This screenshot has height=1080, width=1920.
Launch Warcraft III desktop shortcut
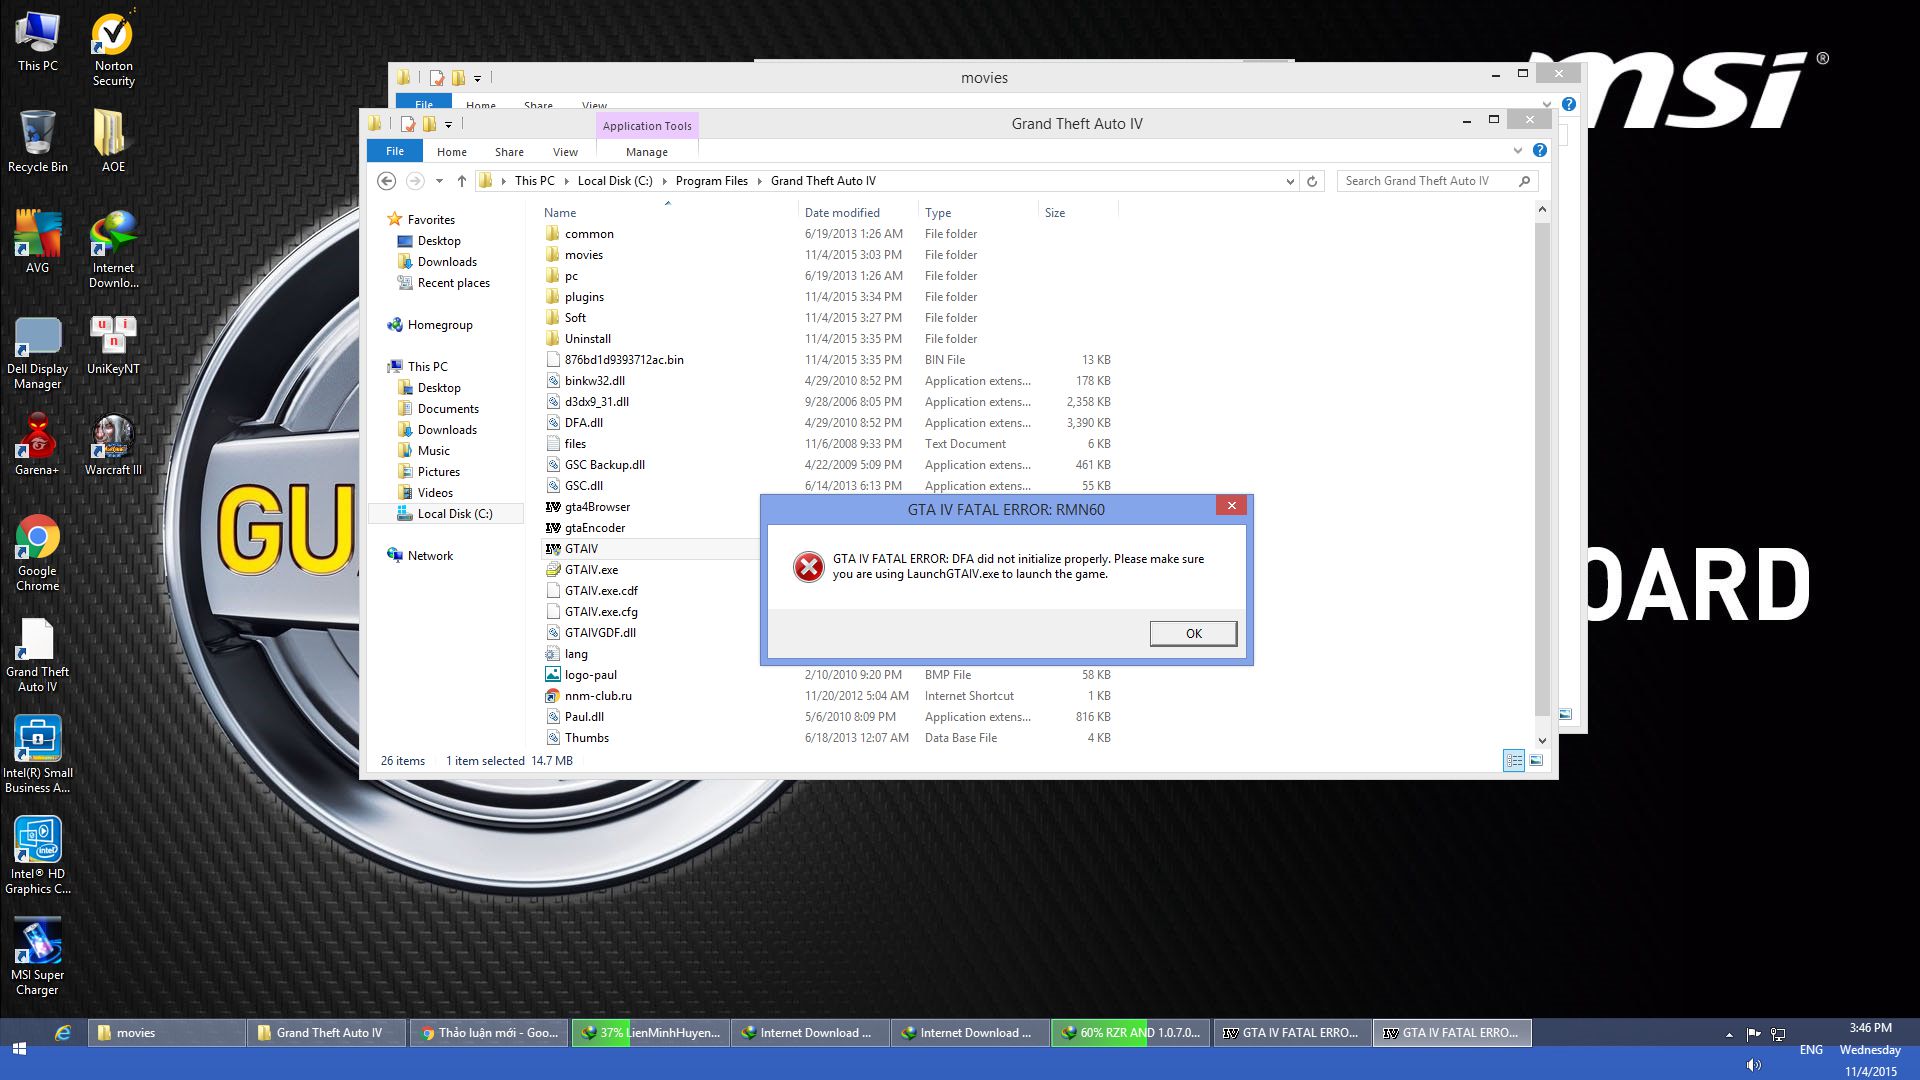pos(113,445)
